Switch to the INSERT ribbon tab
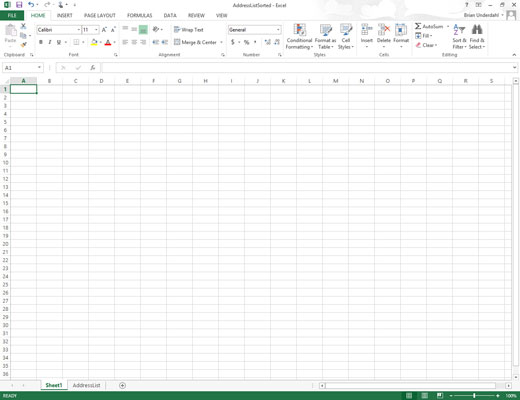This screenshot has height=400, width=520. [64, 15]
